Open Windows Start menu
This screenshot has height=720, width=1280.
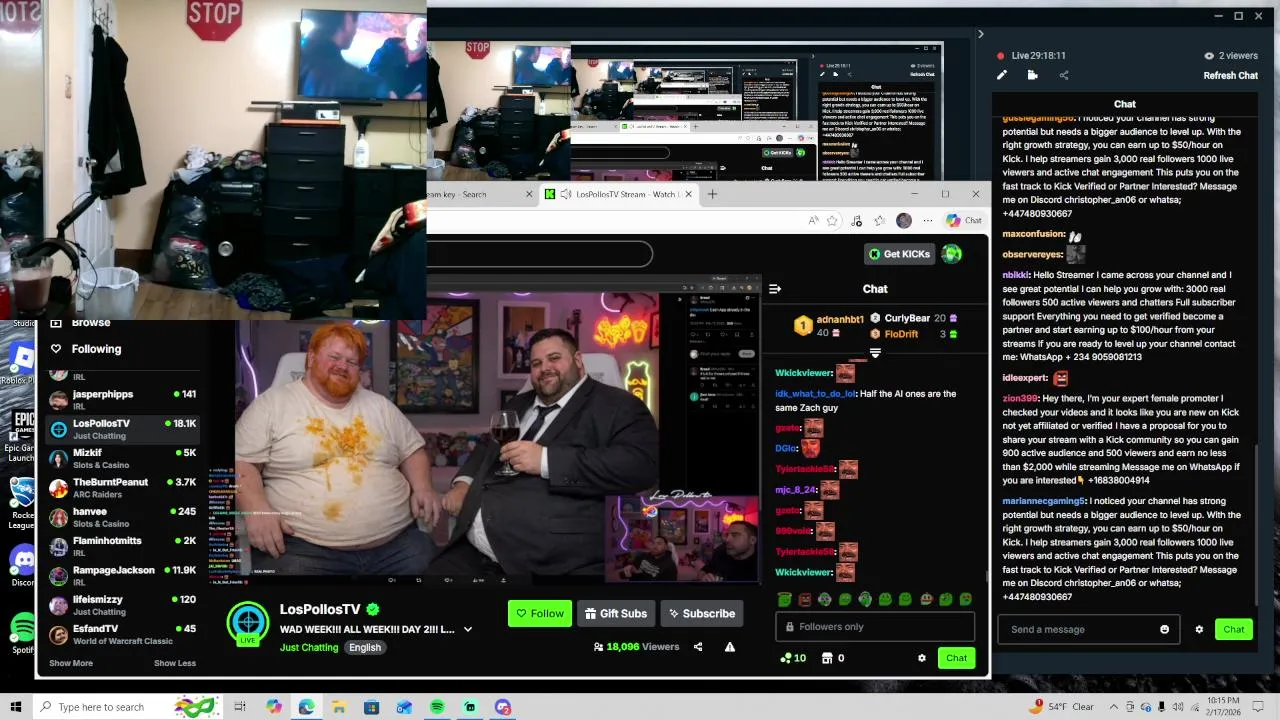[16, 707]
